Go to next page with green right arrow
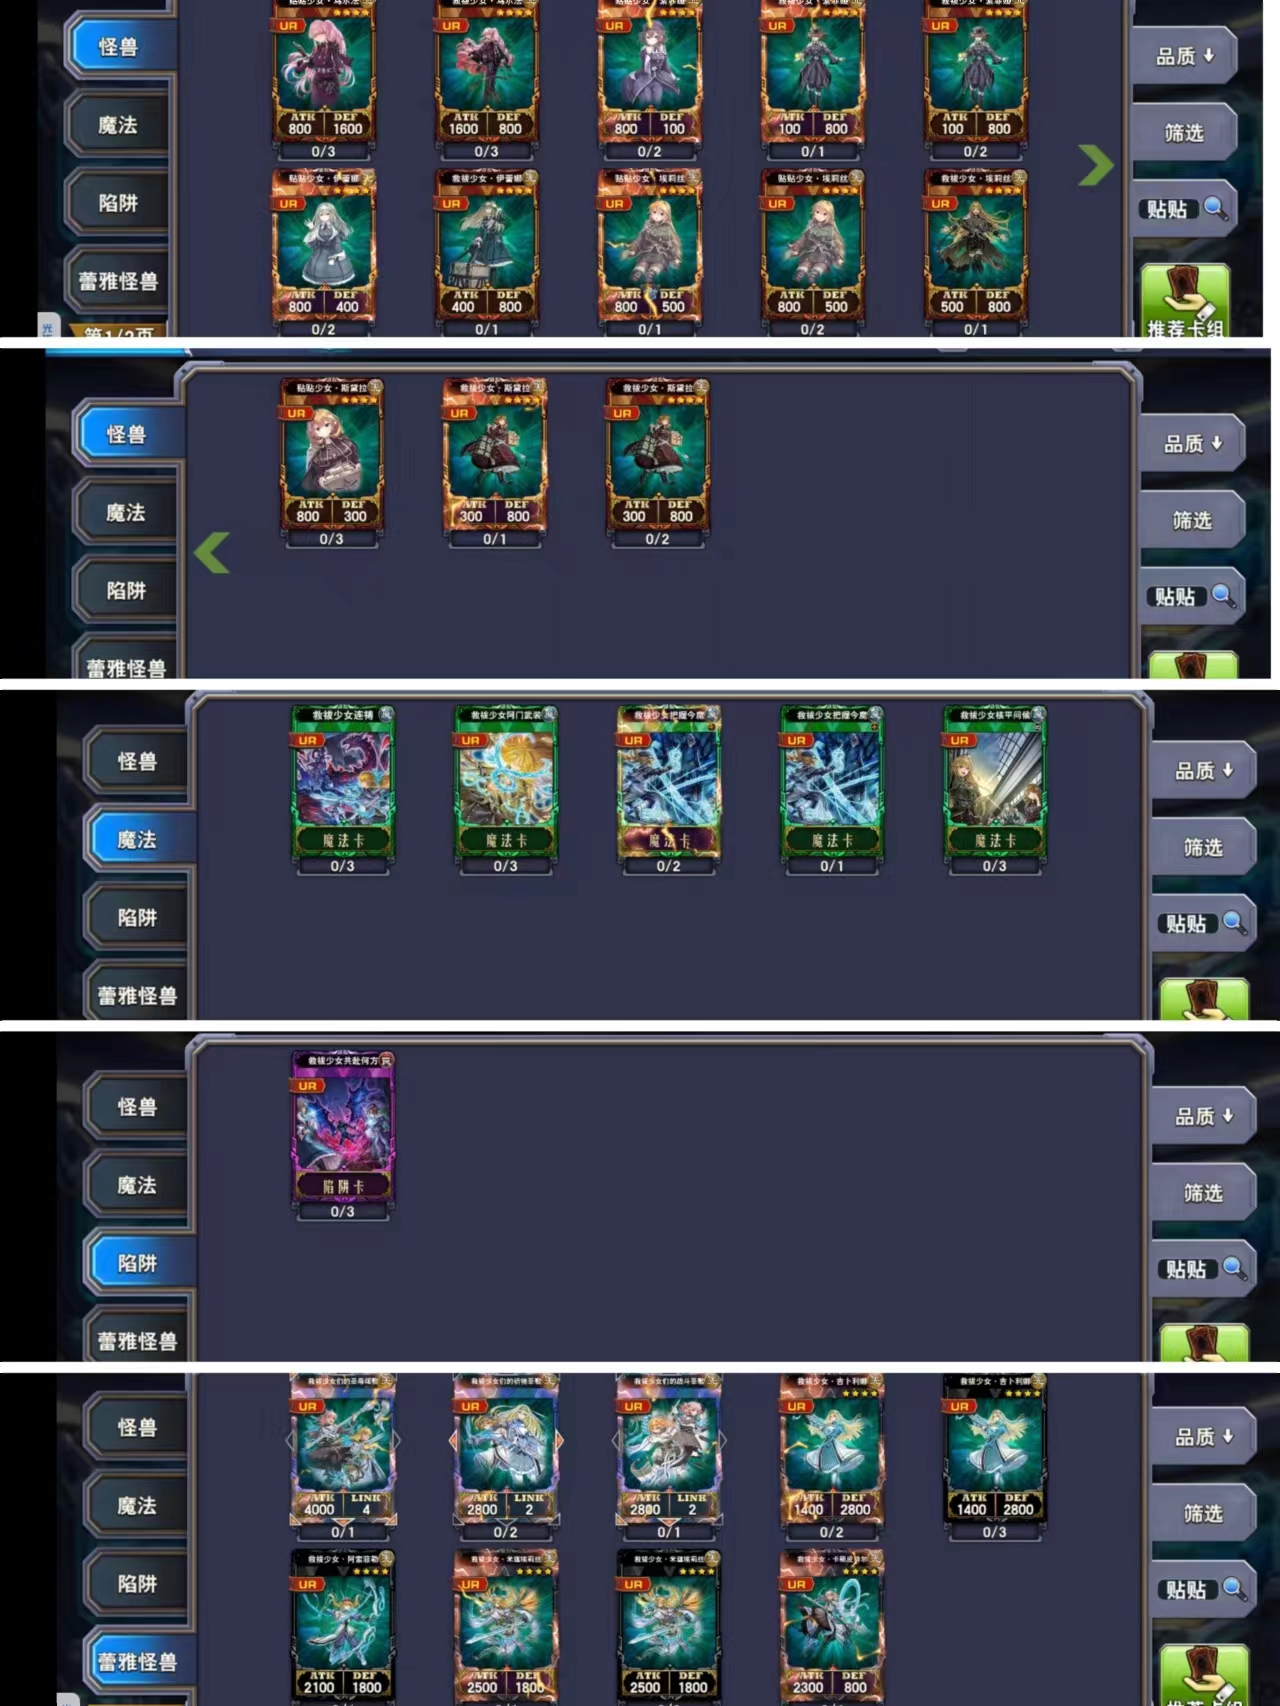 pyautogui.click(x=1095, y=165)
